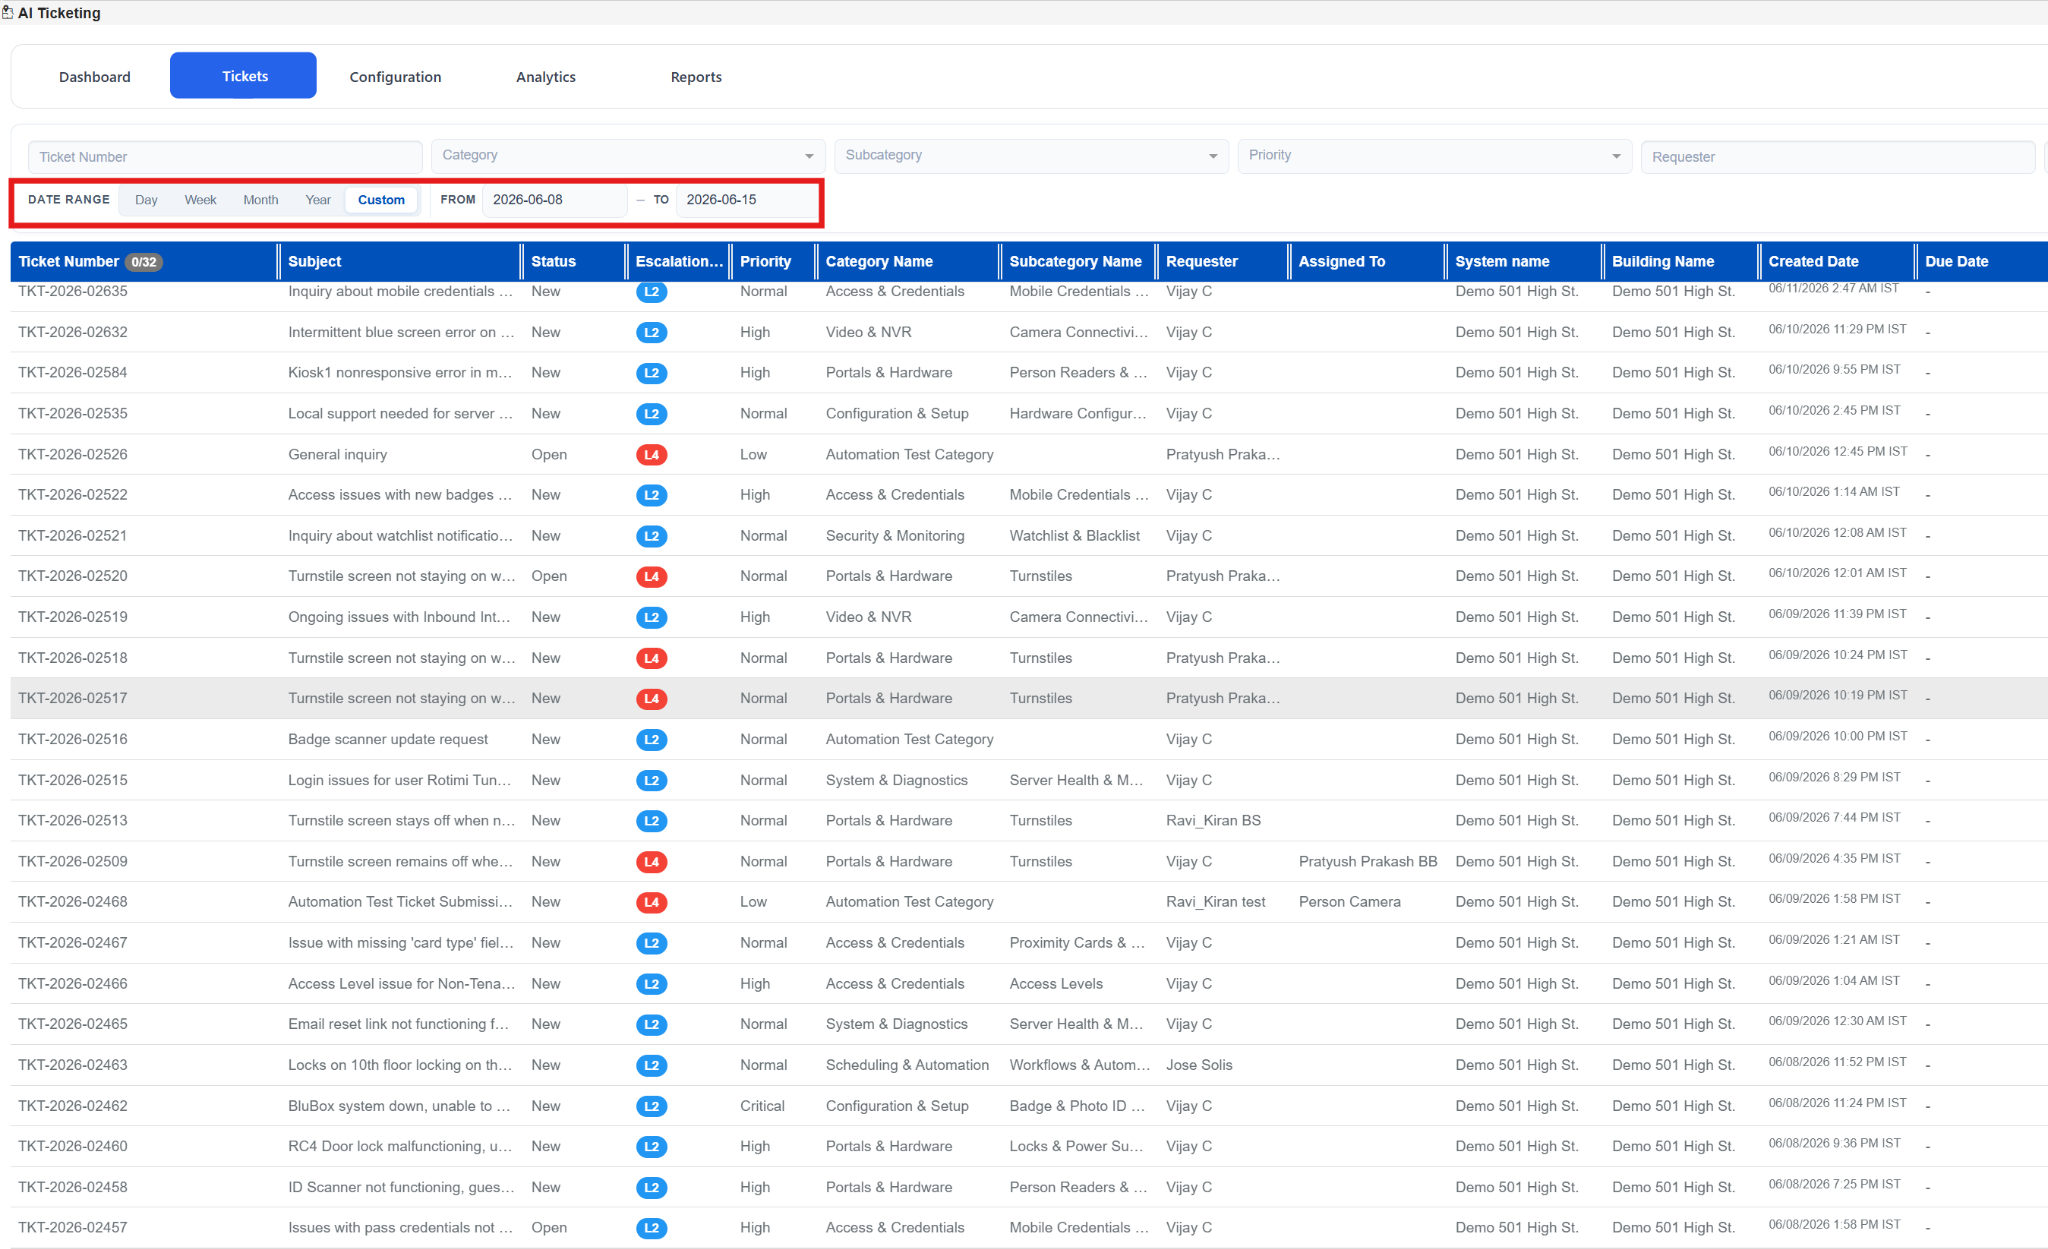Click L2 badge on TKT-2026-02513 row
This screenshot has width=2048, height=1249.
click(651, 821)
